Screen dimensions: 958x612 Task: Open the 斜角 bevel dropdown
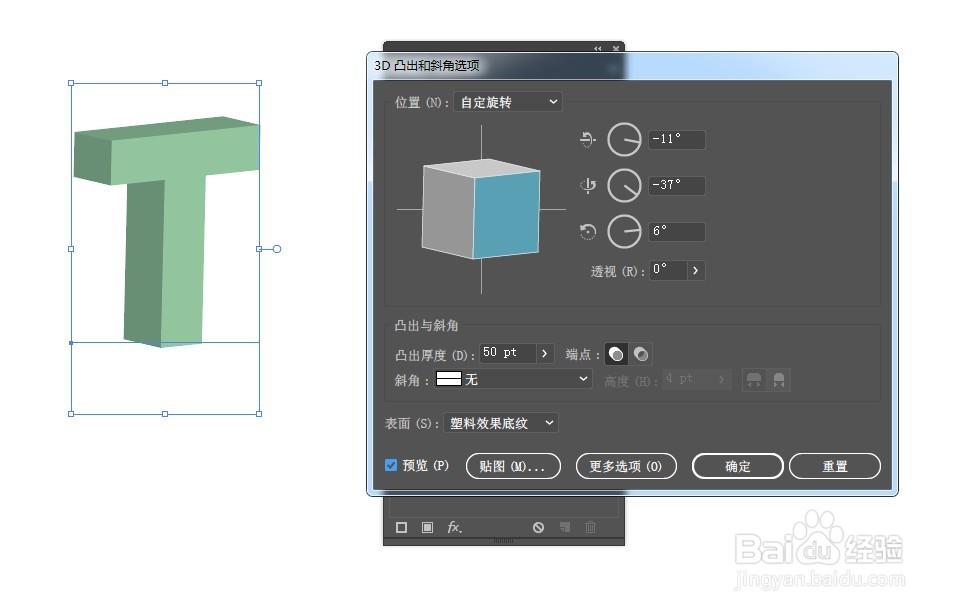point(513,379)
